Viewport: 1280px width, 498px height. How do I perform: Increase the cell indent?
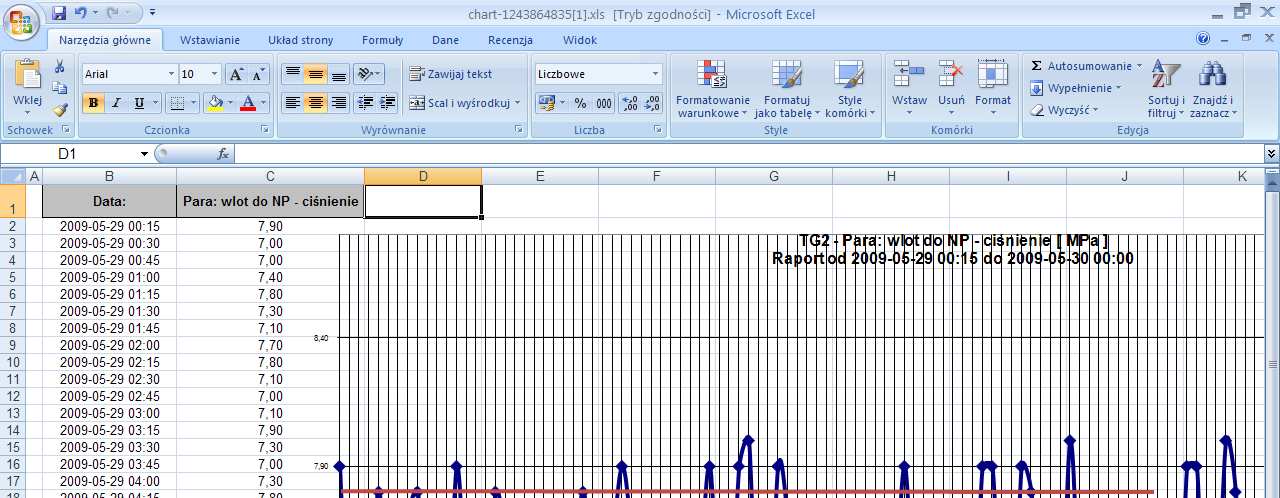pyautogui.click(x=388, y=103)
